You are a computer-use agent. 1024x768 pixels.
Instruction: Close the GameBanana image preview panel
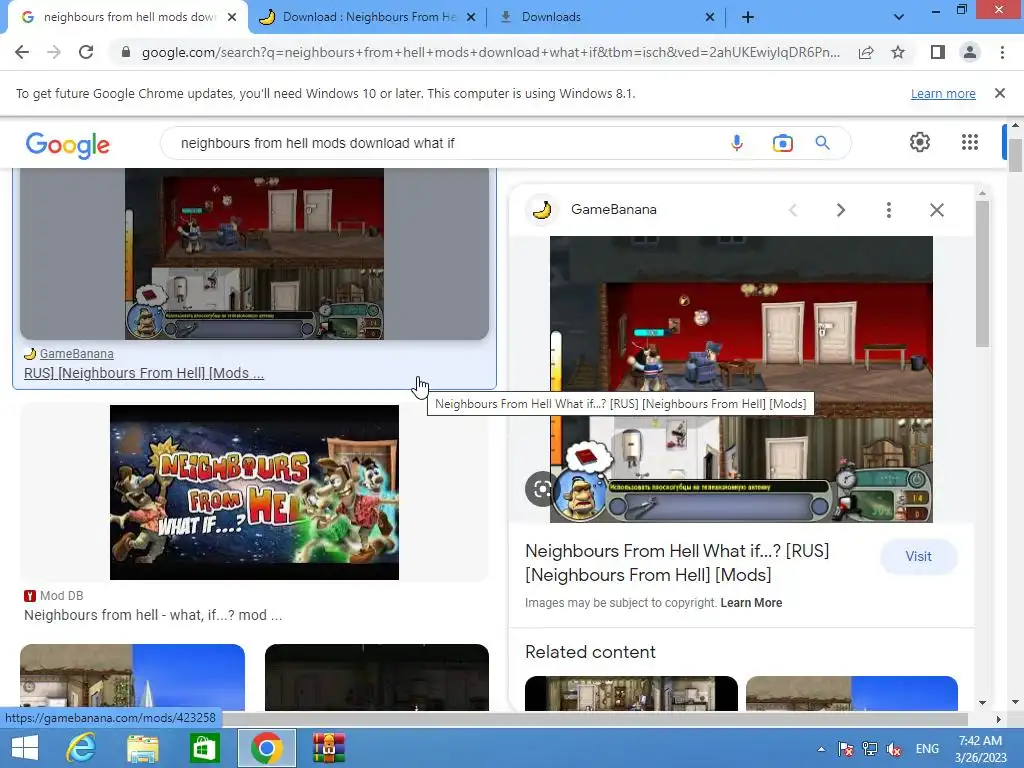(936, 210)
